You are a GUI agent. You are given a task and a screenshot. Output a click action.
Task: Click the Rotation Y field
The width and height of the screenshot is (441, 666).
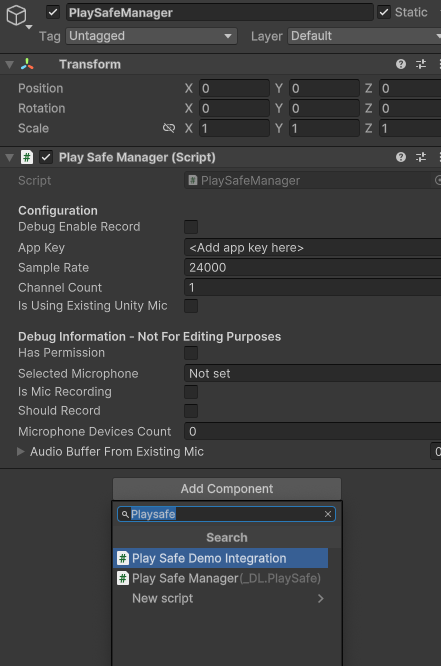(324, 108)
